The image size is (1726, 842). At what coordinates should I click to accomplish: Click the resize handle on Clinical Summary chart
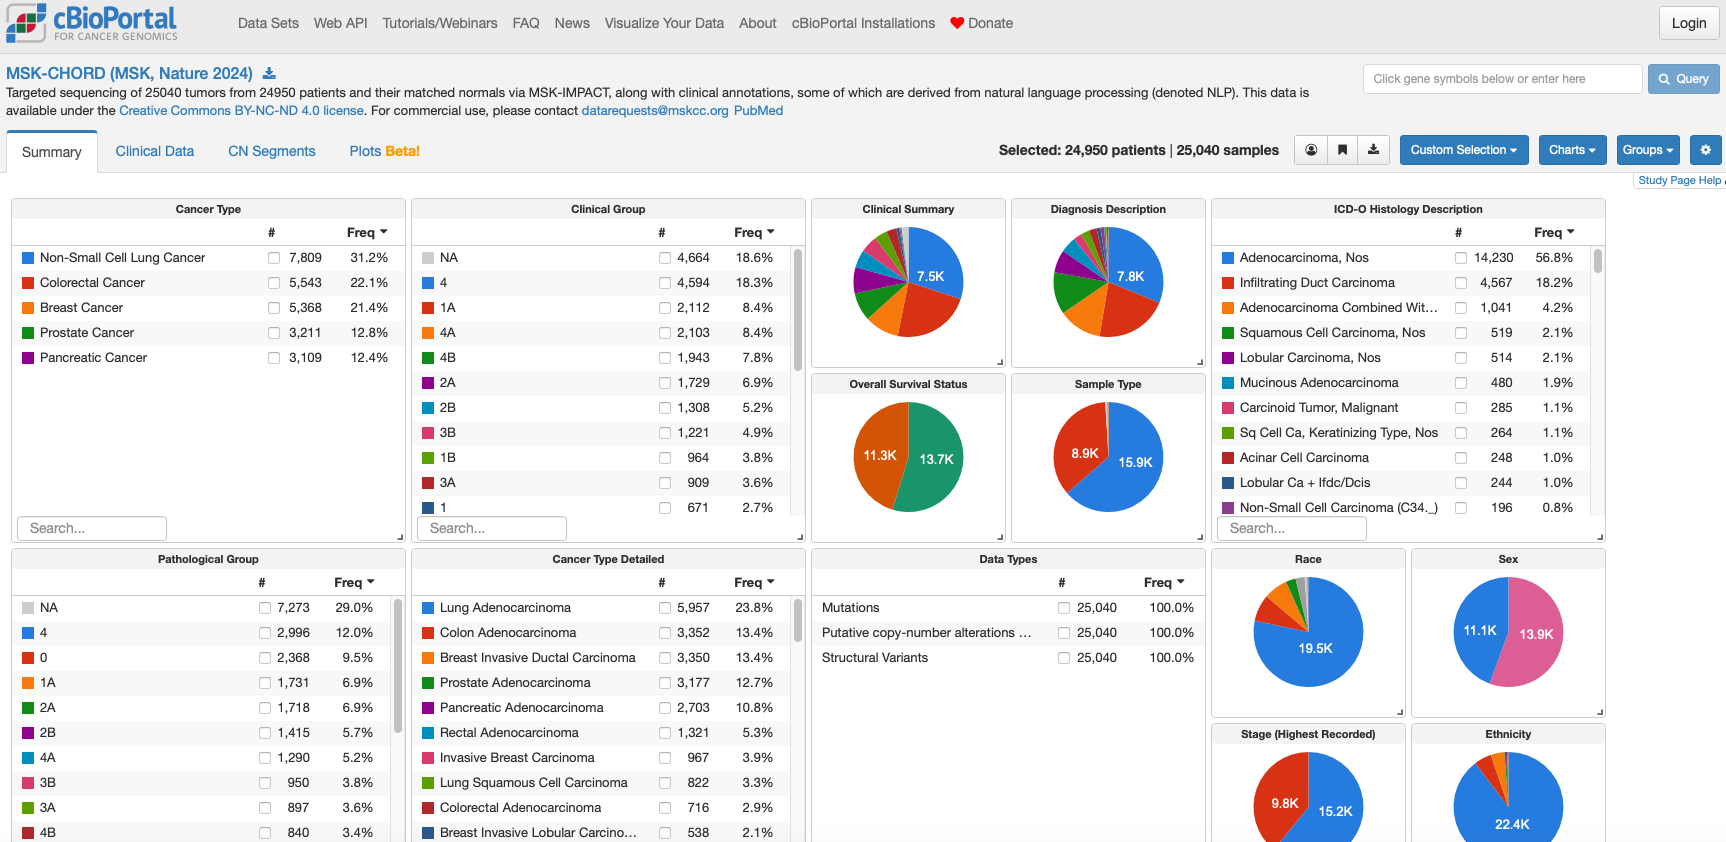pos(999,362)
